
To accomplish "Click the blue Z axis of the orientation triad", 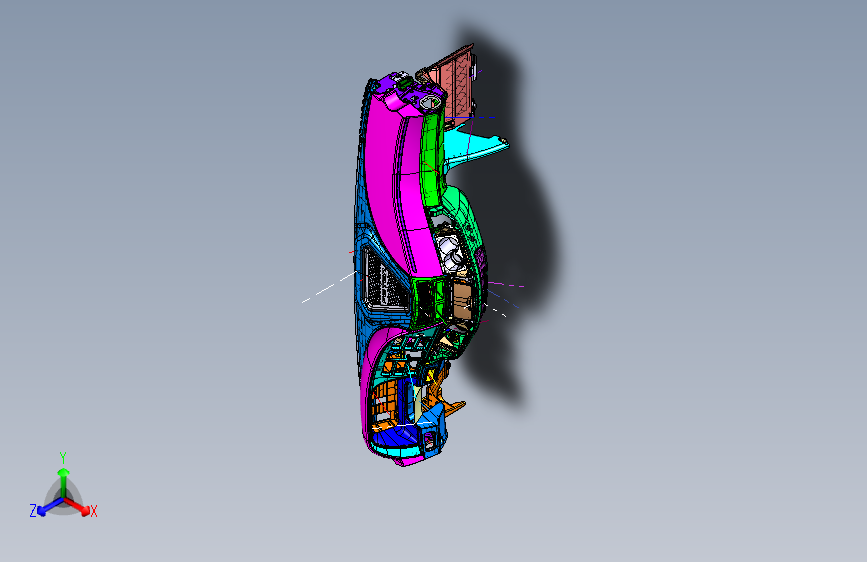I will tap(50, 507).
